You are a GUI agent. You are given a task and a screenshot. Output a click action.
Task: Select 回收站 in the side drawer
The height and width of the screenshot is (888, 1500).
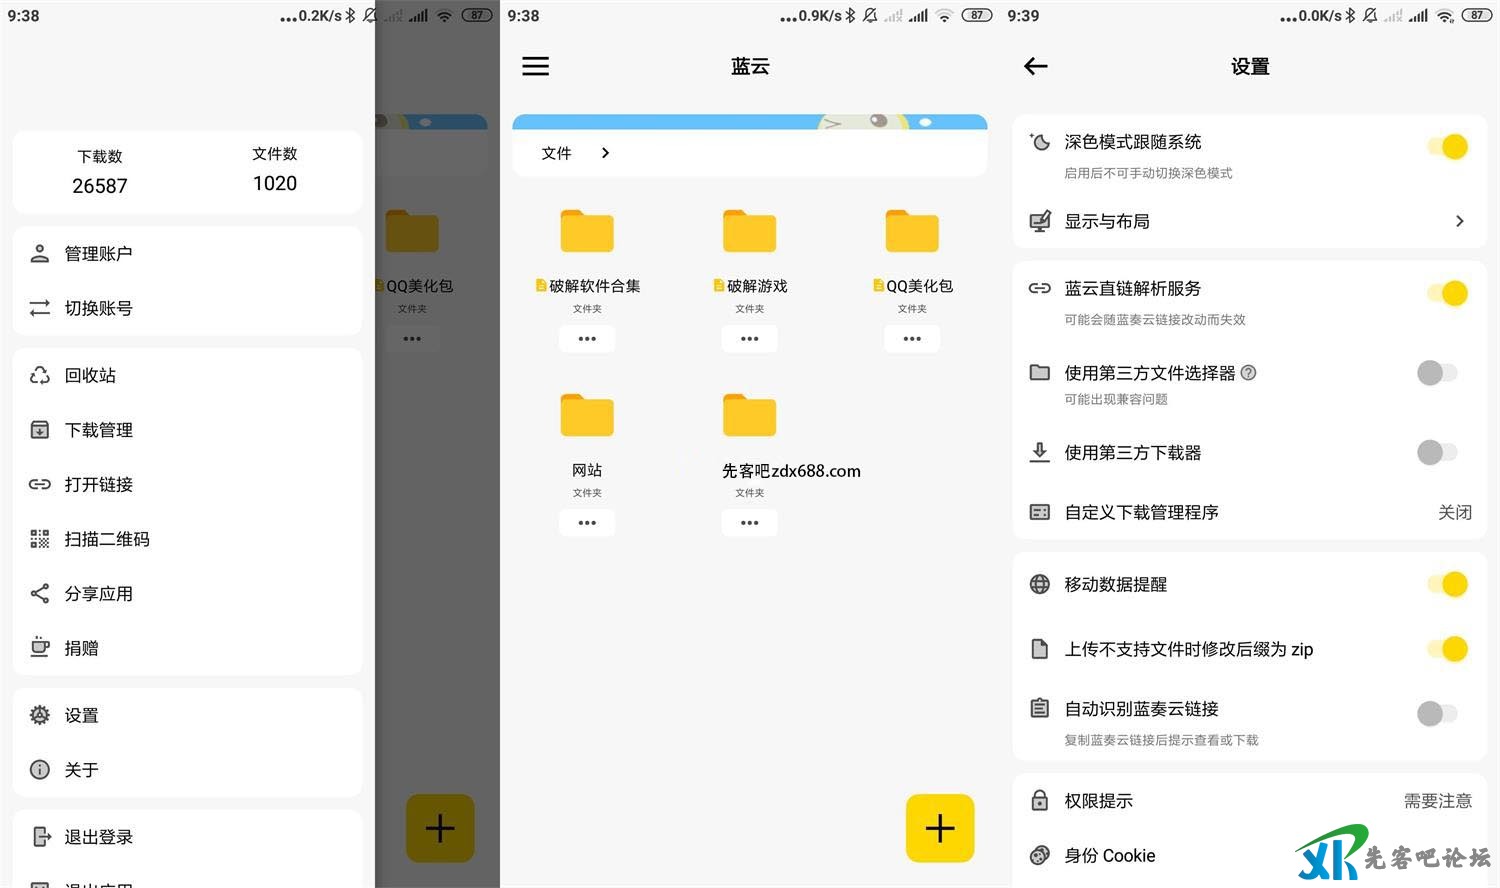[x=90, y=376]
